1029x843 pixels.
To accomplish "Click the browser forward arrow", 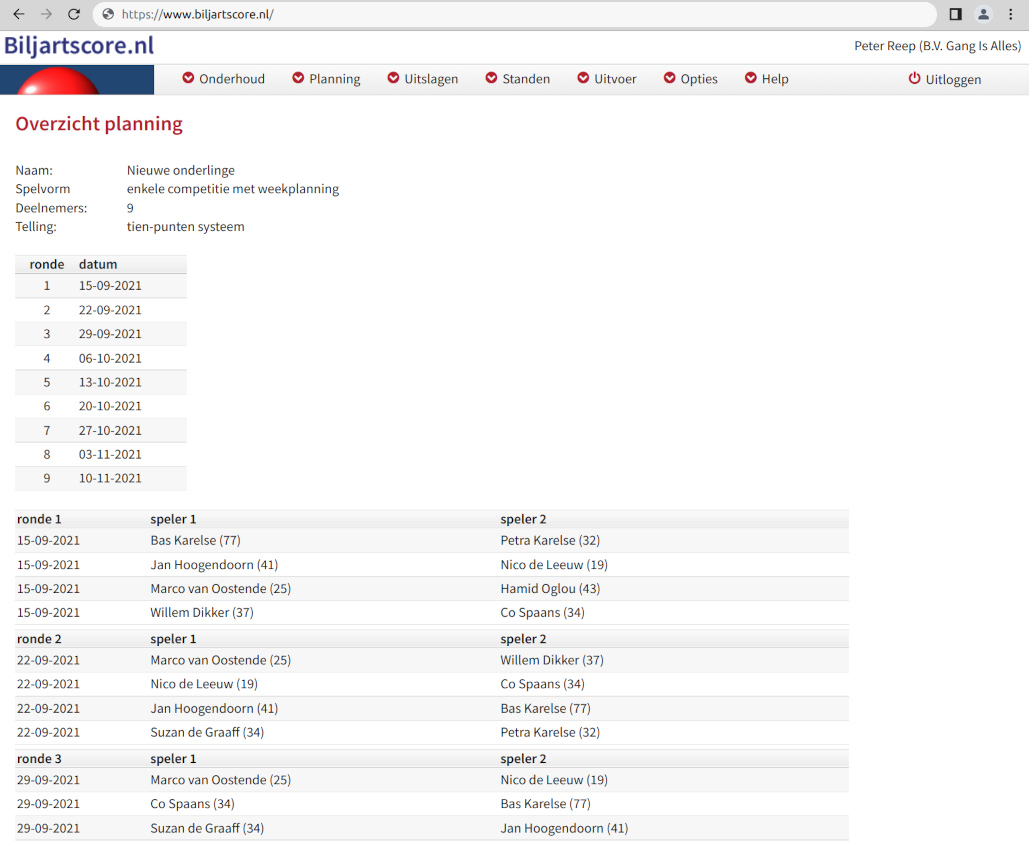I will 46,14.
